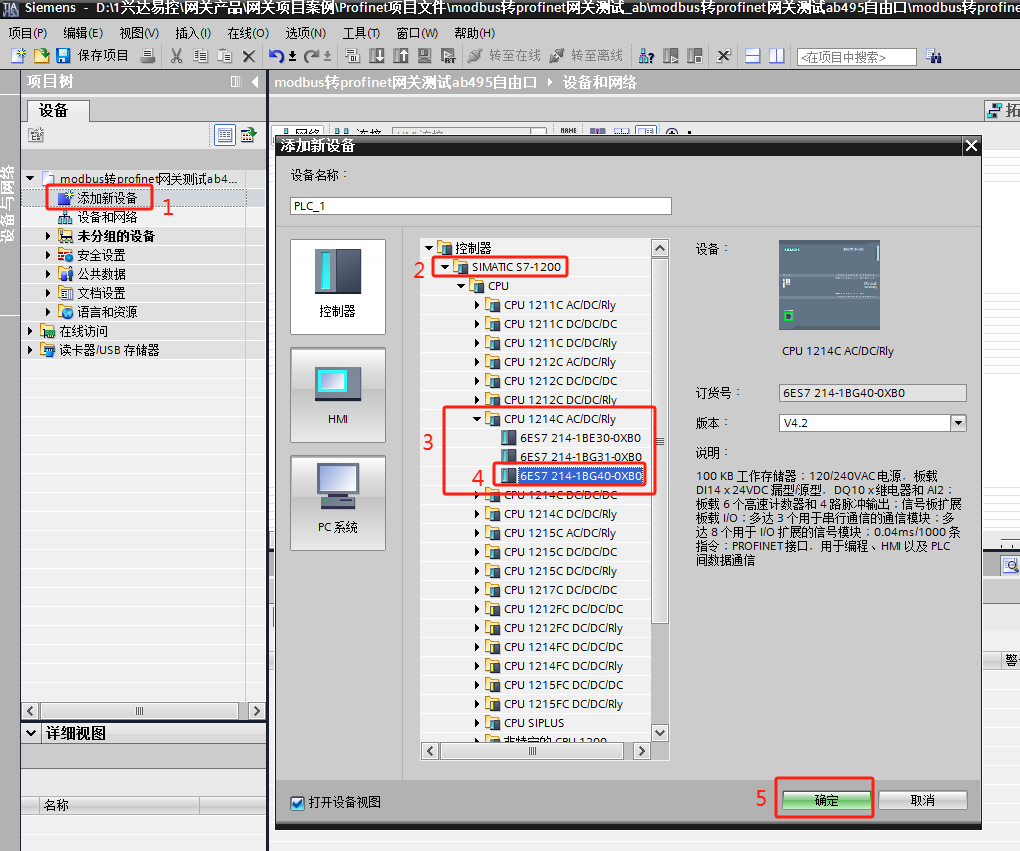Image resolution: width=1020 pixels, height=851 pixels.
Task: Click the vertical split editor icon
Action: click(777, 56)
